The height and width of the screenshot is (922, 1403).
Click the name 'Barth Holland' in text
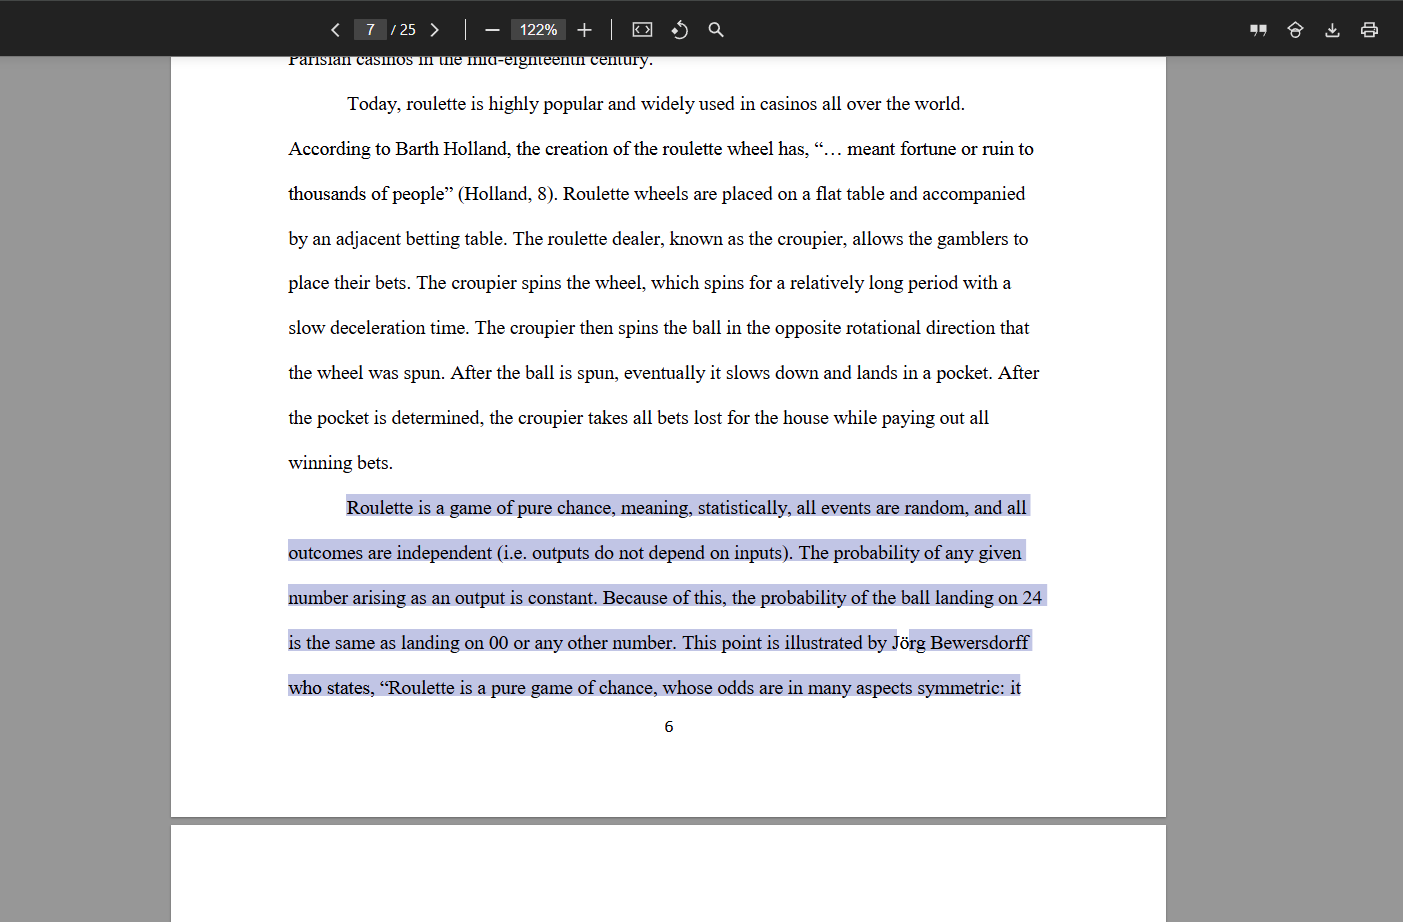(x=451, y=149)
